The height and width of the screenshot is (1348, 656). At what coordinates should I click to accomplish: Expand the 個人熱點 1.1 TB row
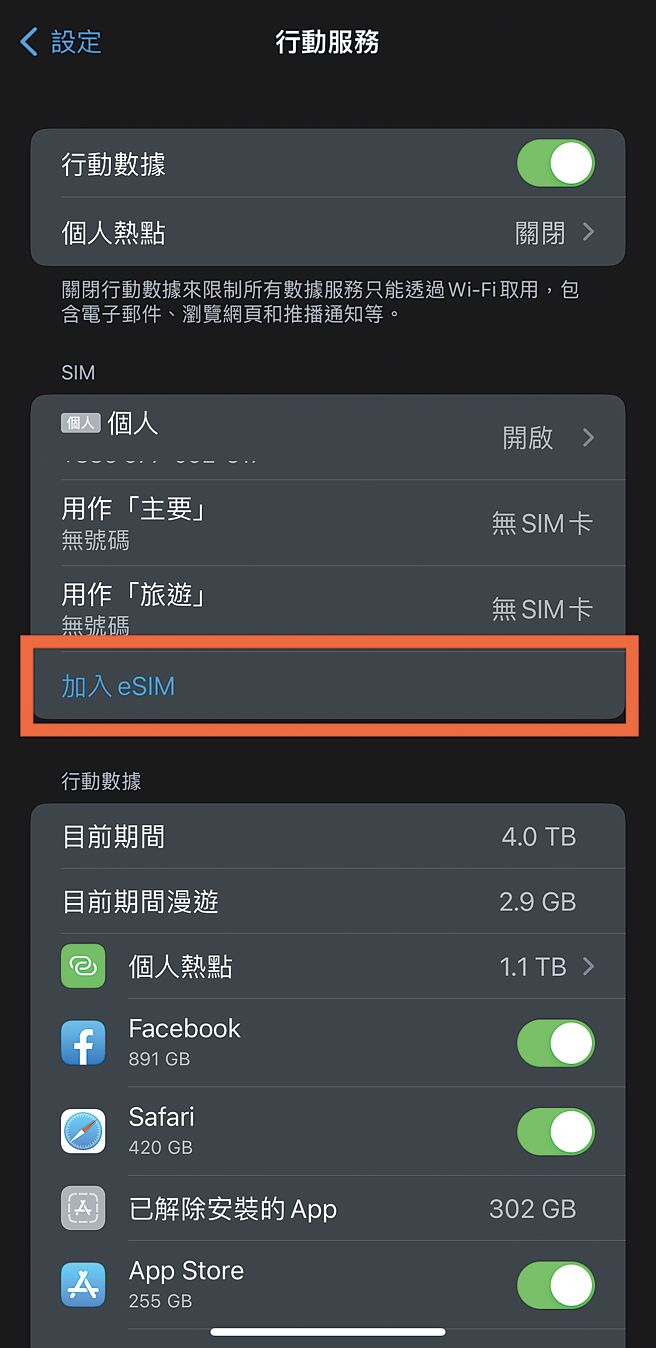[x=589, y=966]
